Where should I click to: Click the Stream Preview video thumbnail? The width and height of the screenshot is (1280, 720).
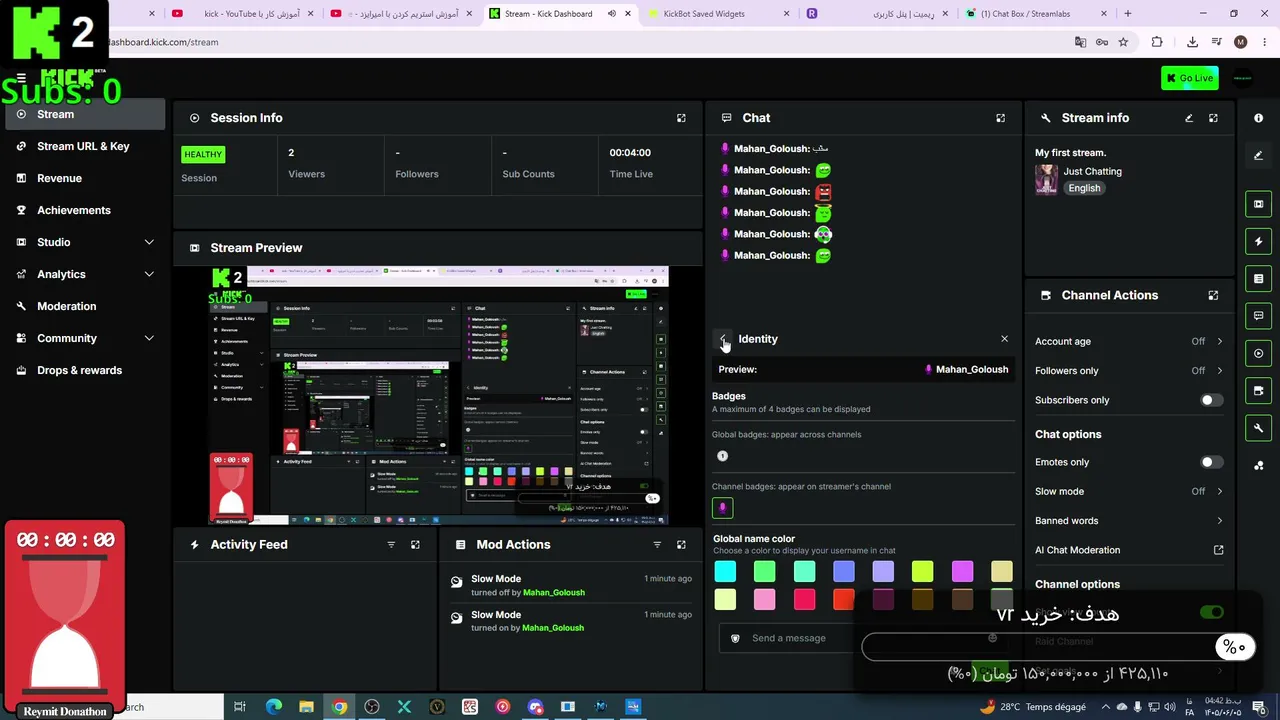tap(438, 395)
